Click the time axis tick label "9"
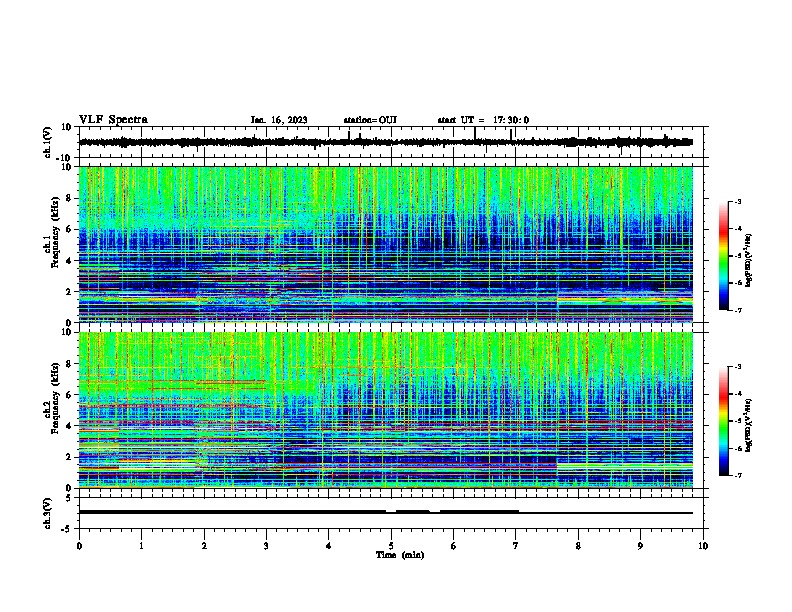The width and height of the screenshot is (792, 612). (x=640, y=546)
